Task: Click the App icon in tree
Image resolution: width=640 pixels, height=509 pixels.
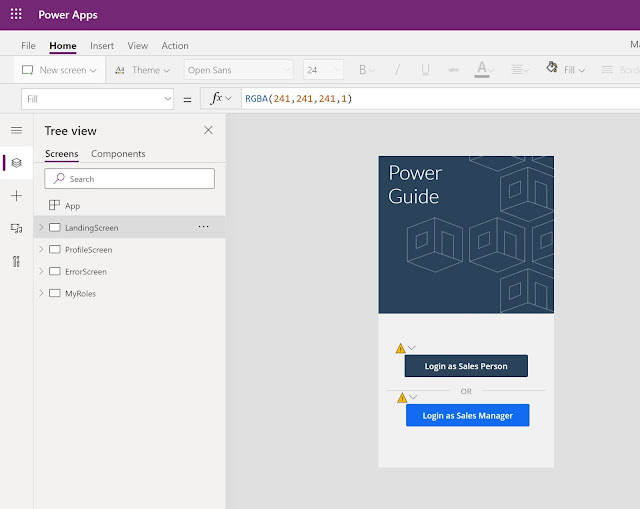Action: pyautogui.click(x=54, y=205)
